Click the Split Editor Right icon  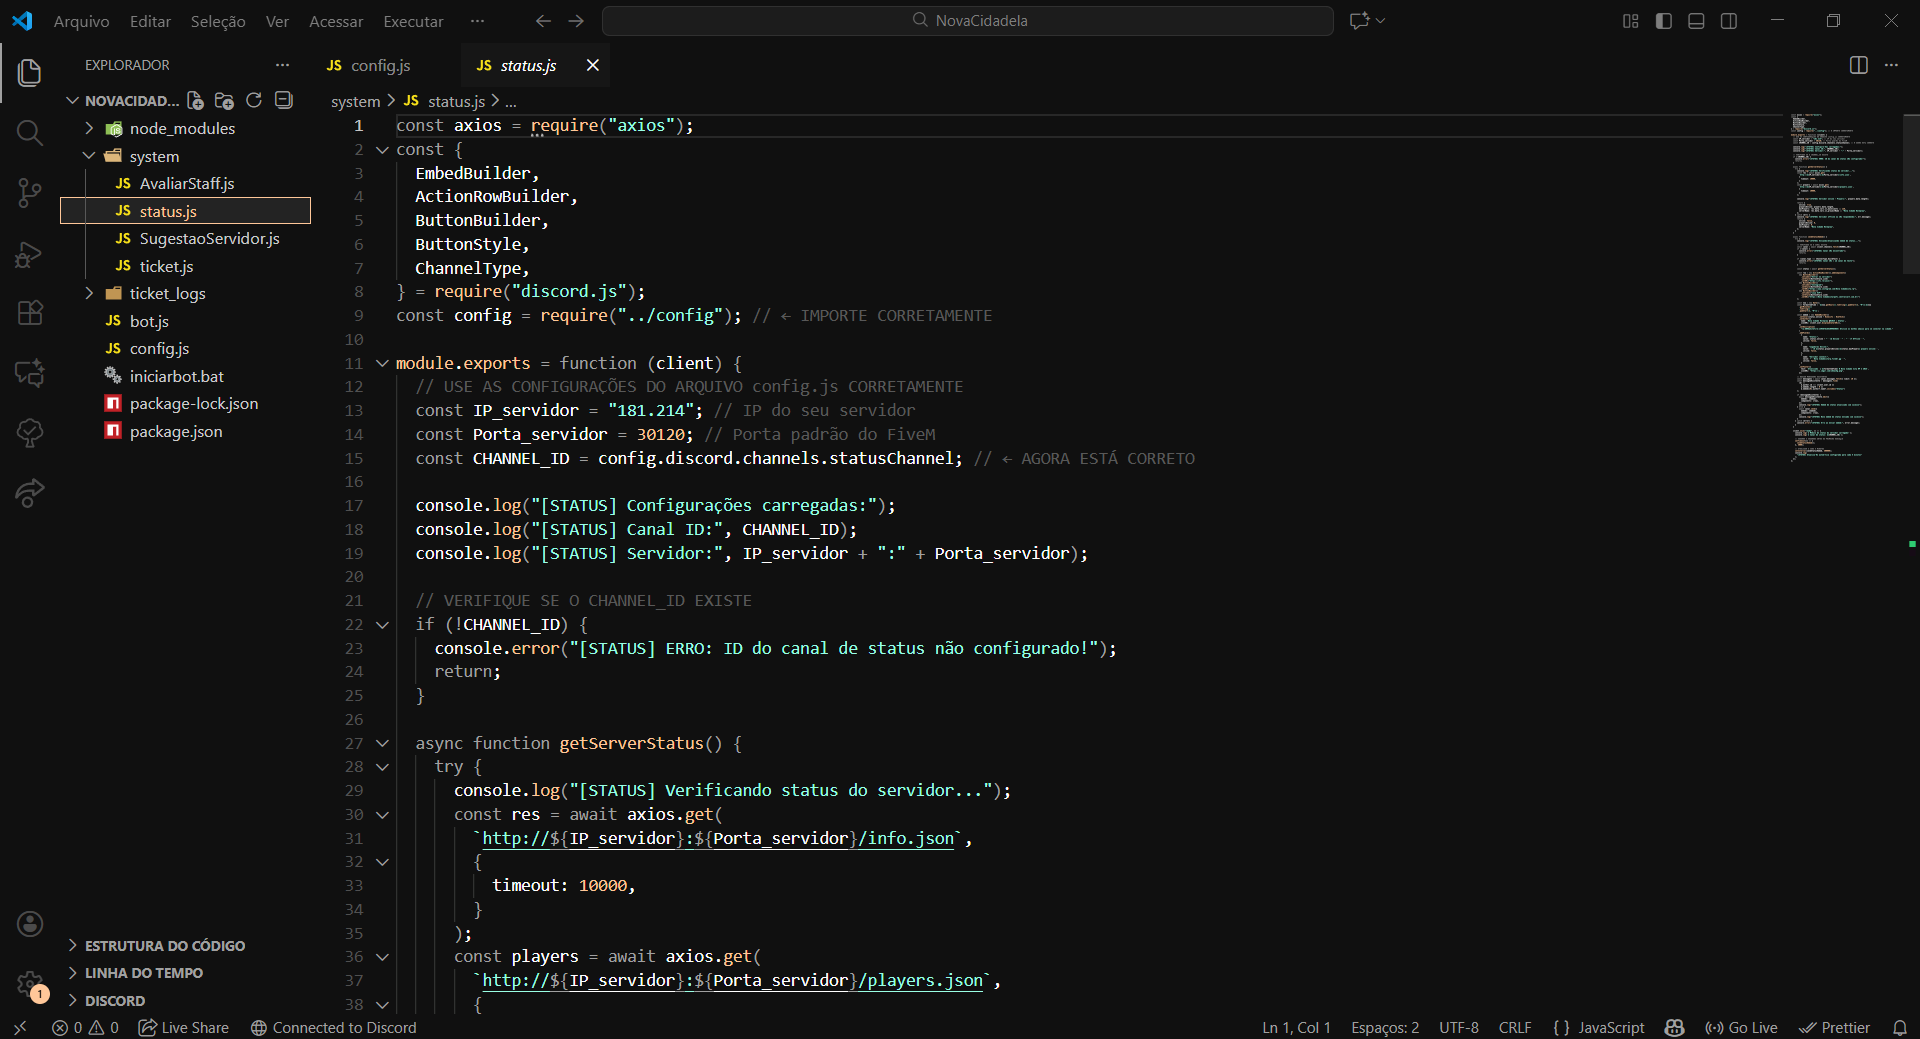tap(1858, 65)
